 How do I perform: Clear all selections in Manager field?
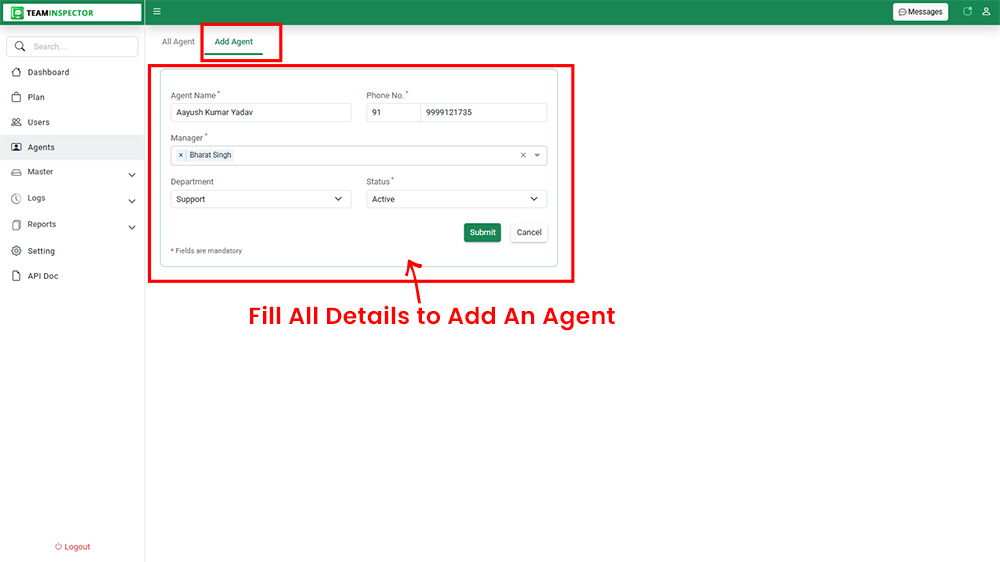[x=523, y=155]
